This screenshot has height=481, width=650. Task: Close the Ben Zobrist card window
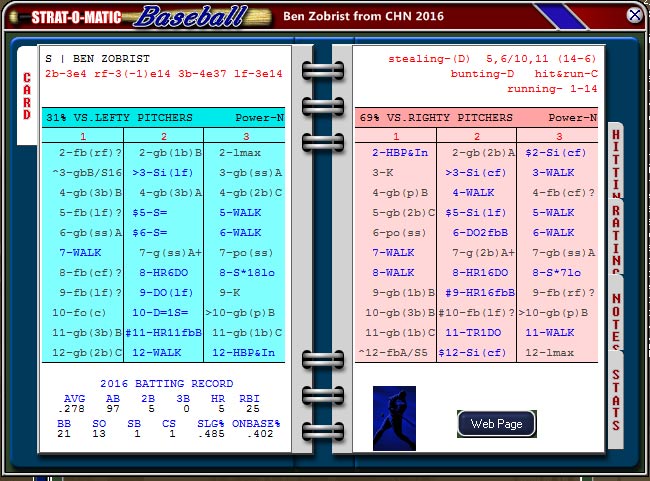pos(634,15)
